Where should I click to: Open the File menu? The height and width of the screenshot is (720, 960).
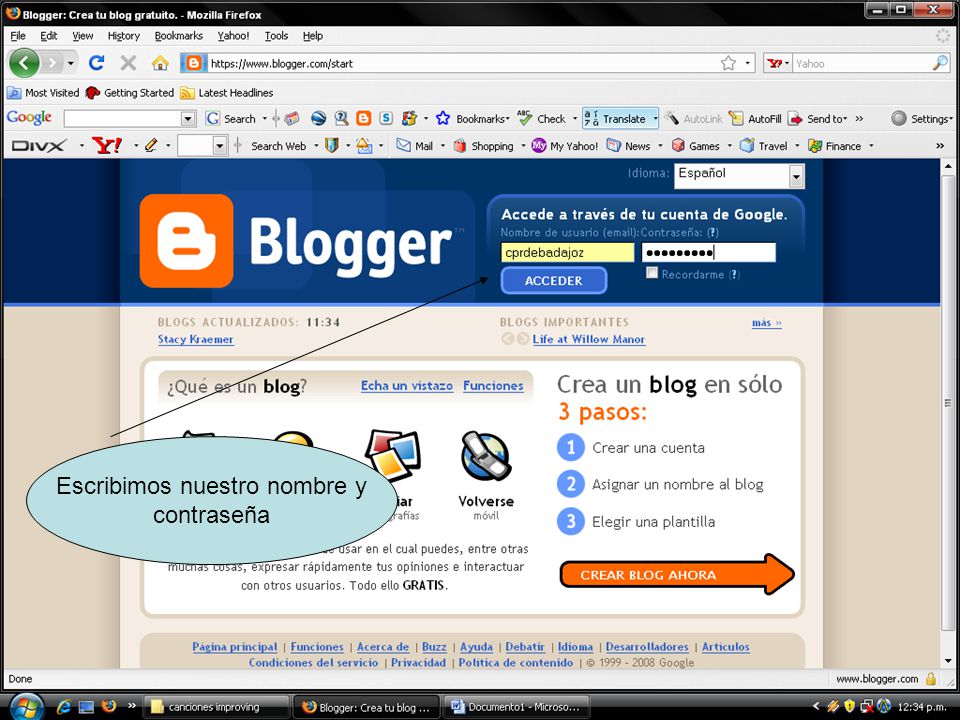(x=18, y=36)
